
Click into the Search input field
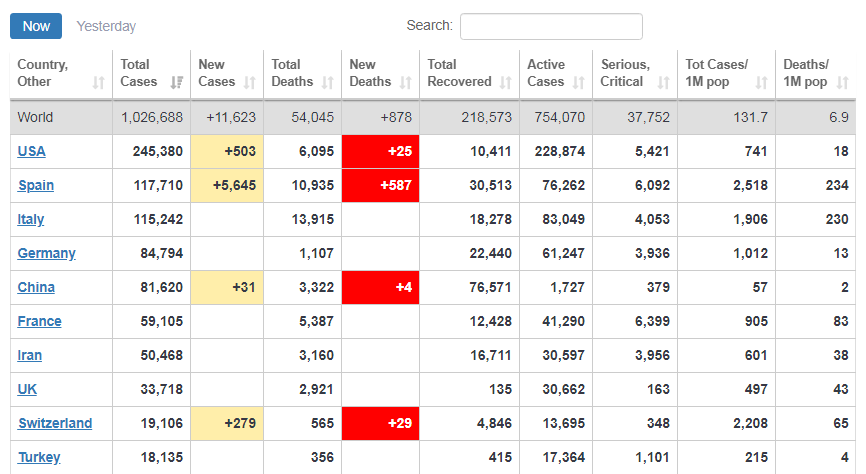(x=551, y=26)
